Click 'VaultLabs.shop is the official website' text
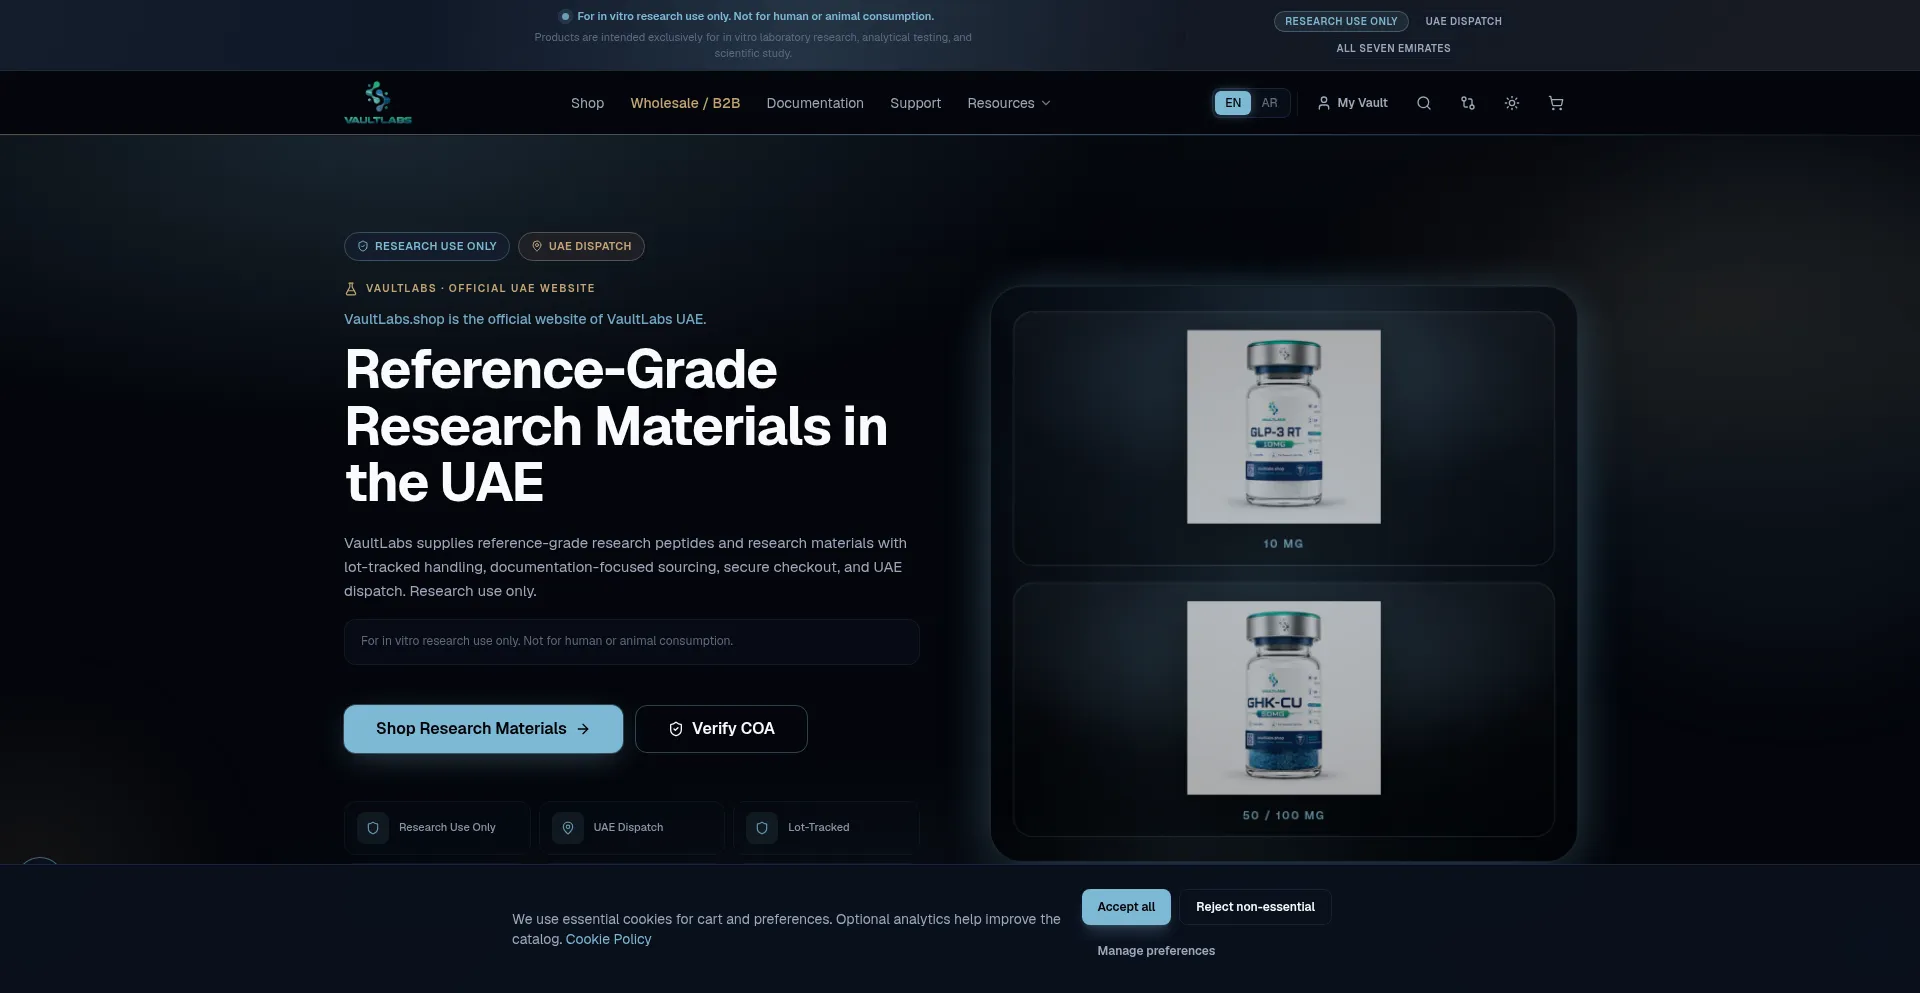This screenshot has width=1920, height=993. (525, 319)
